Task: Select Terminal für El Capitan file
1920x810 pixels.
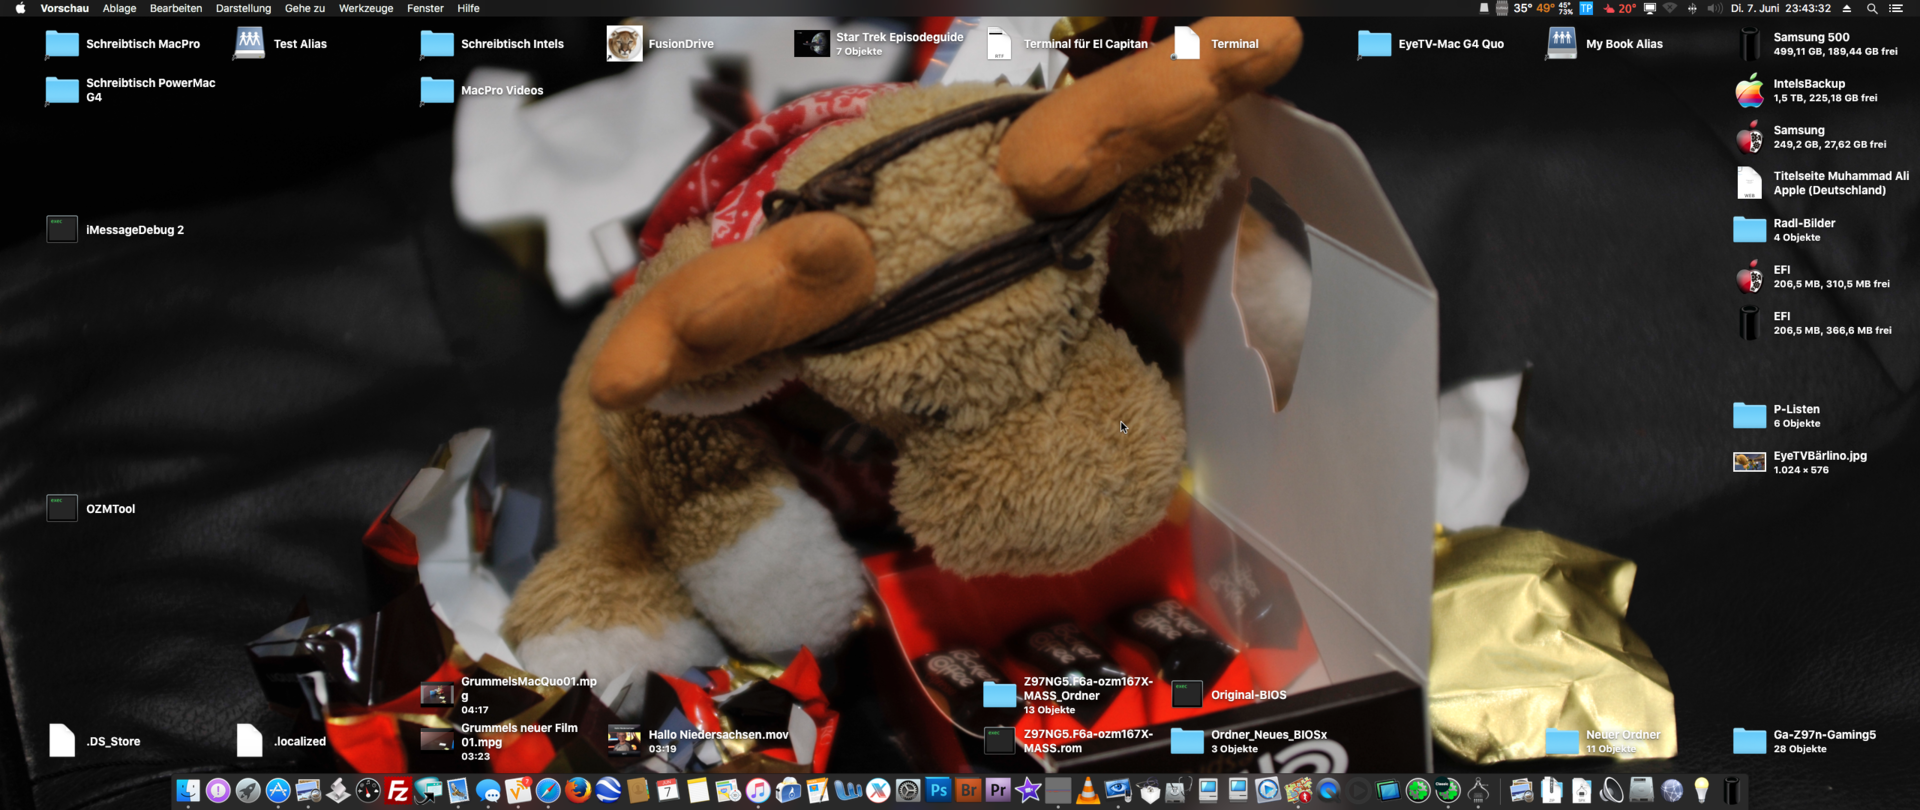Action: [999, 44]
